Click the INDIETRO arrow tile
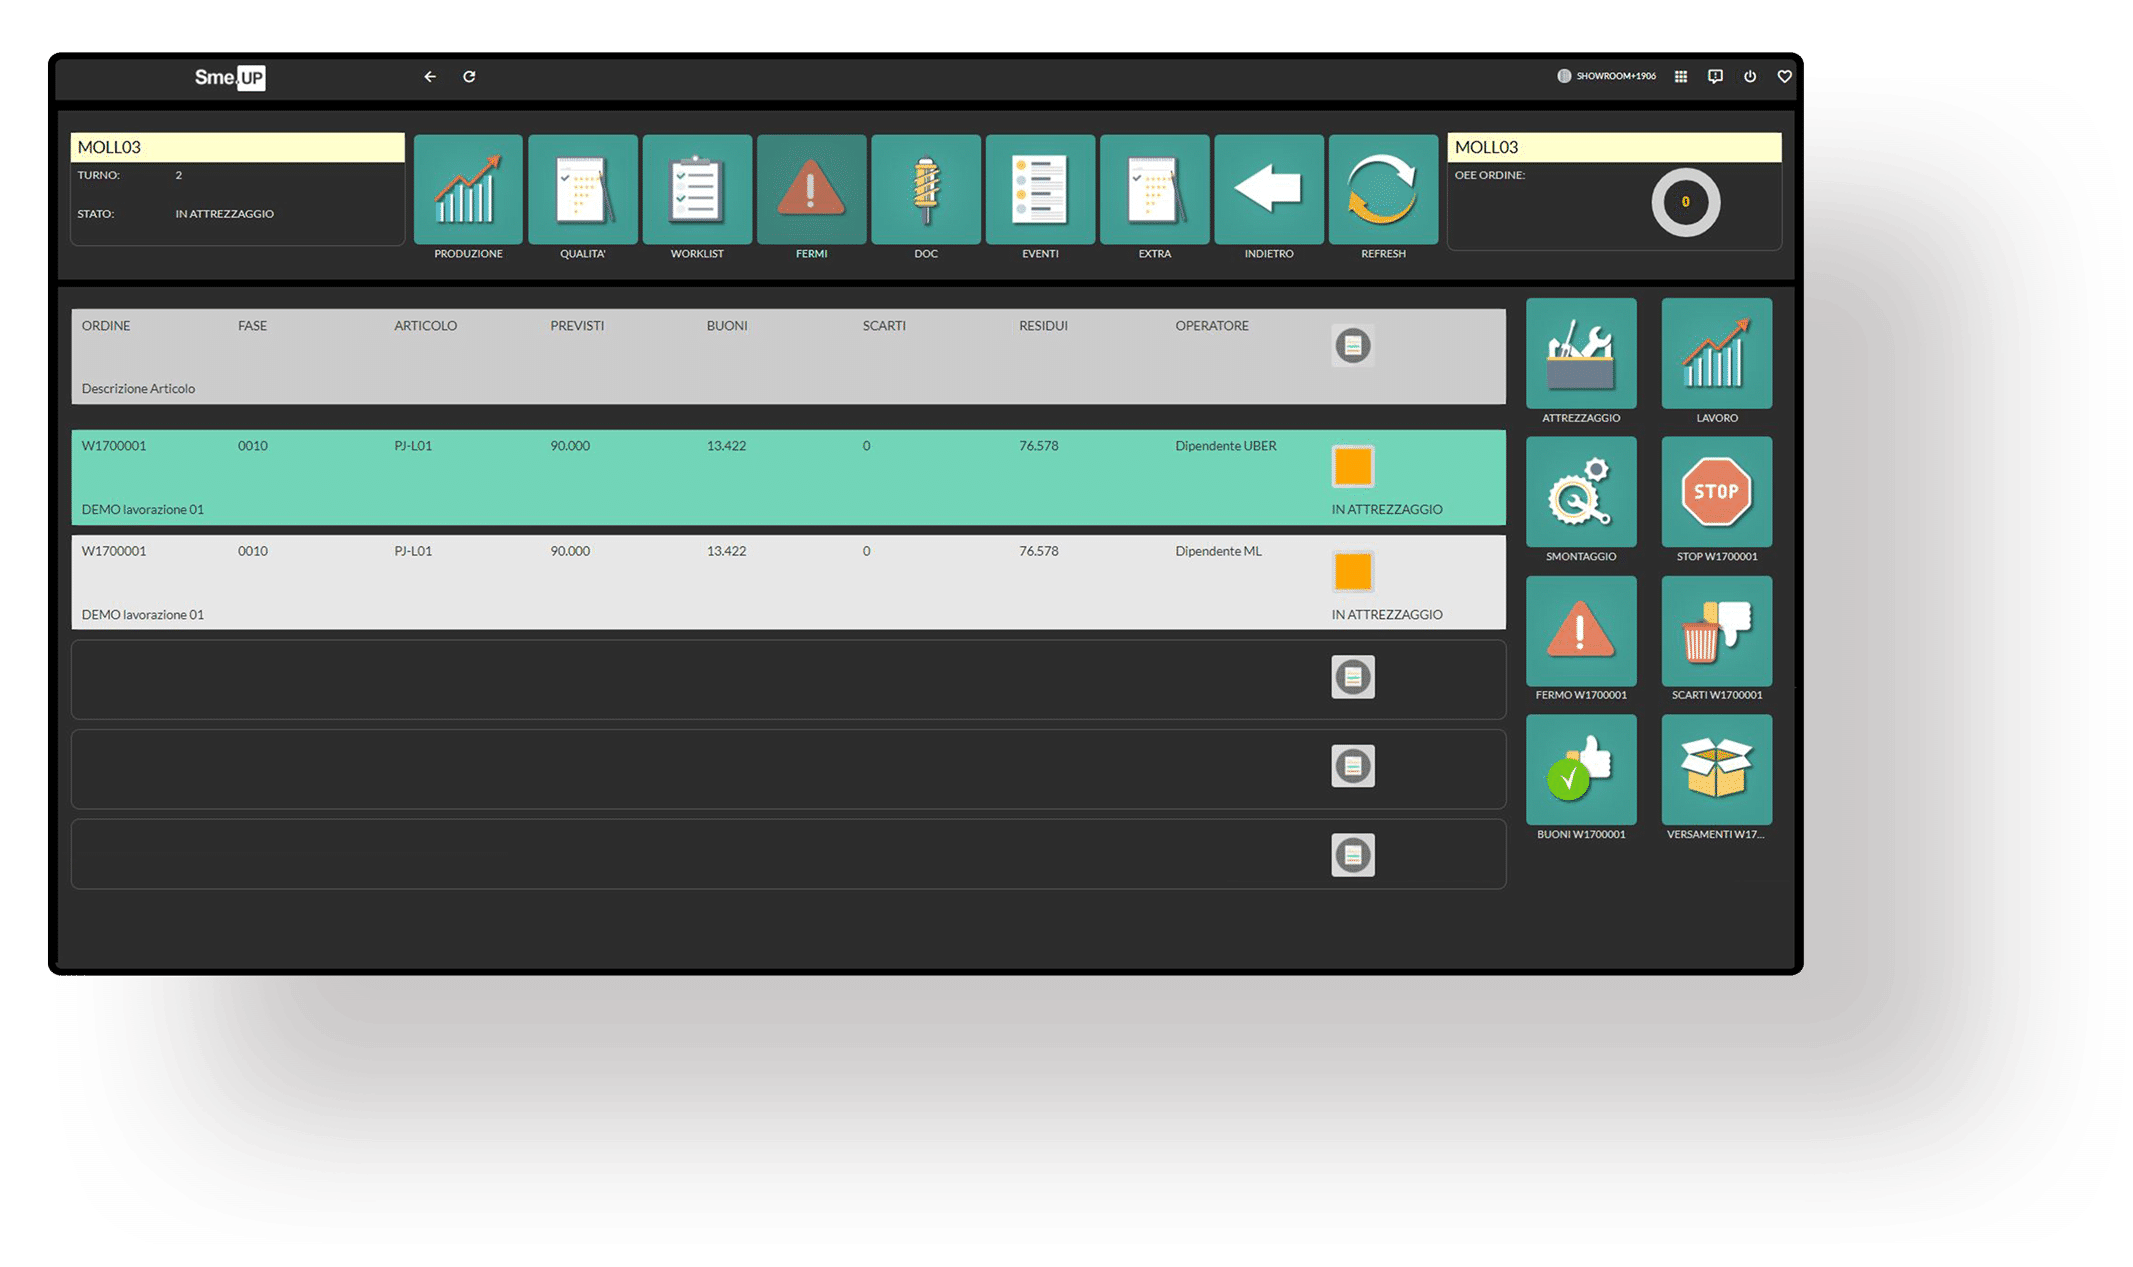Image resolution: width=2133 pixels, height=1267 pixels. [x=1269, y=190]
